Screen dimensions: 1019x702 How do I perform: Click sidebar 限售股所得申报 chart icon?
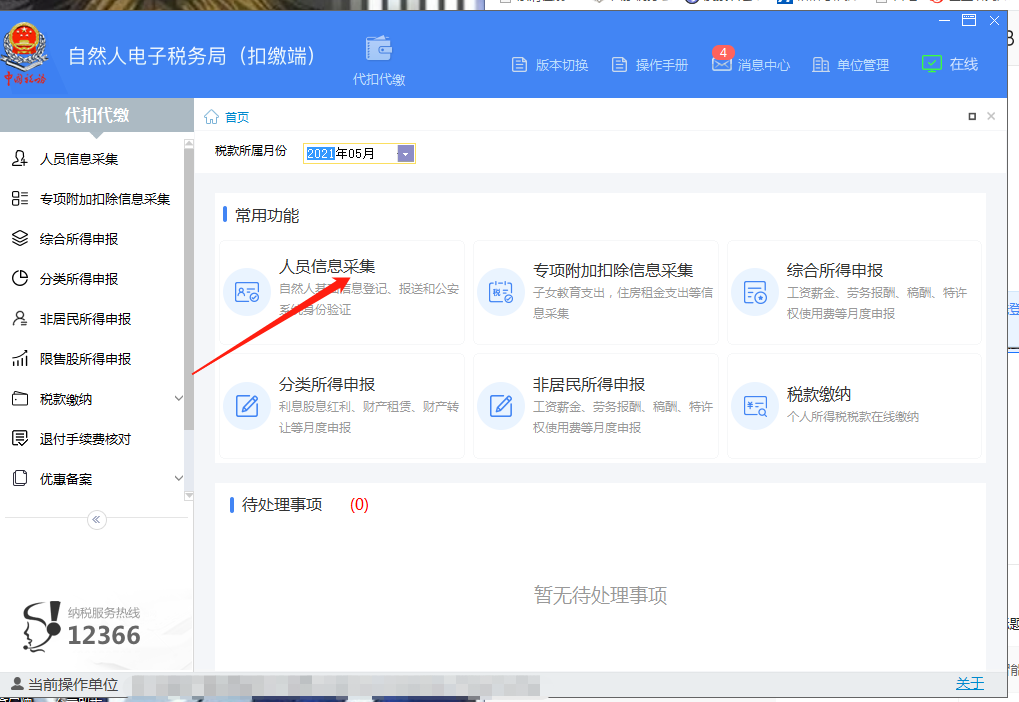pos(20,359)
